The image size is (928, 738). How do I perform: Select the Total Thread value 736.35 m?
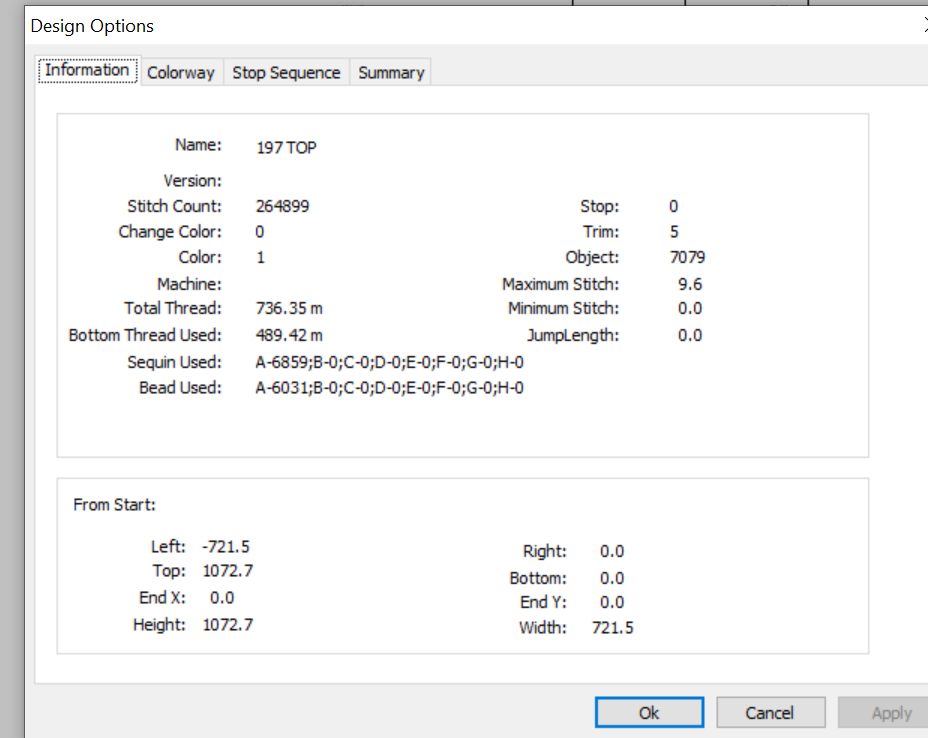(x=289, y=308)
